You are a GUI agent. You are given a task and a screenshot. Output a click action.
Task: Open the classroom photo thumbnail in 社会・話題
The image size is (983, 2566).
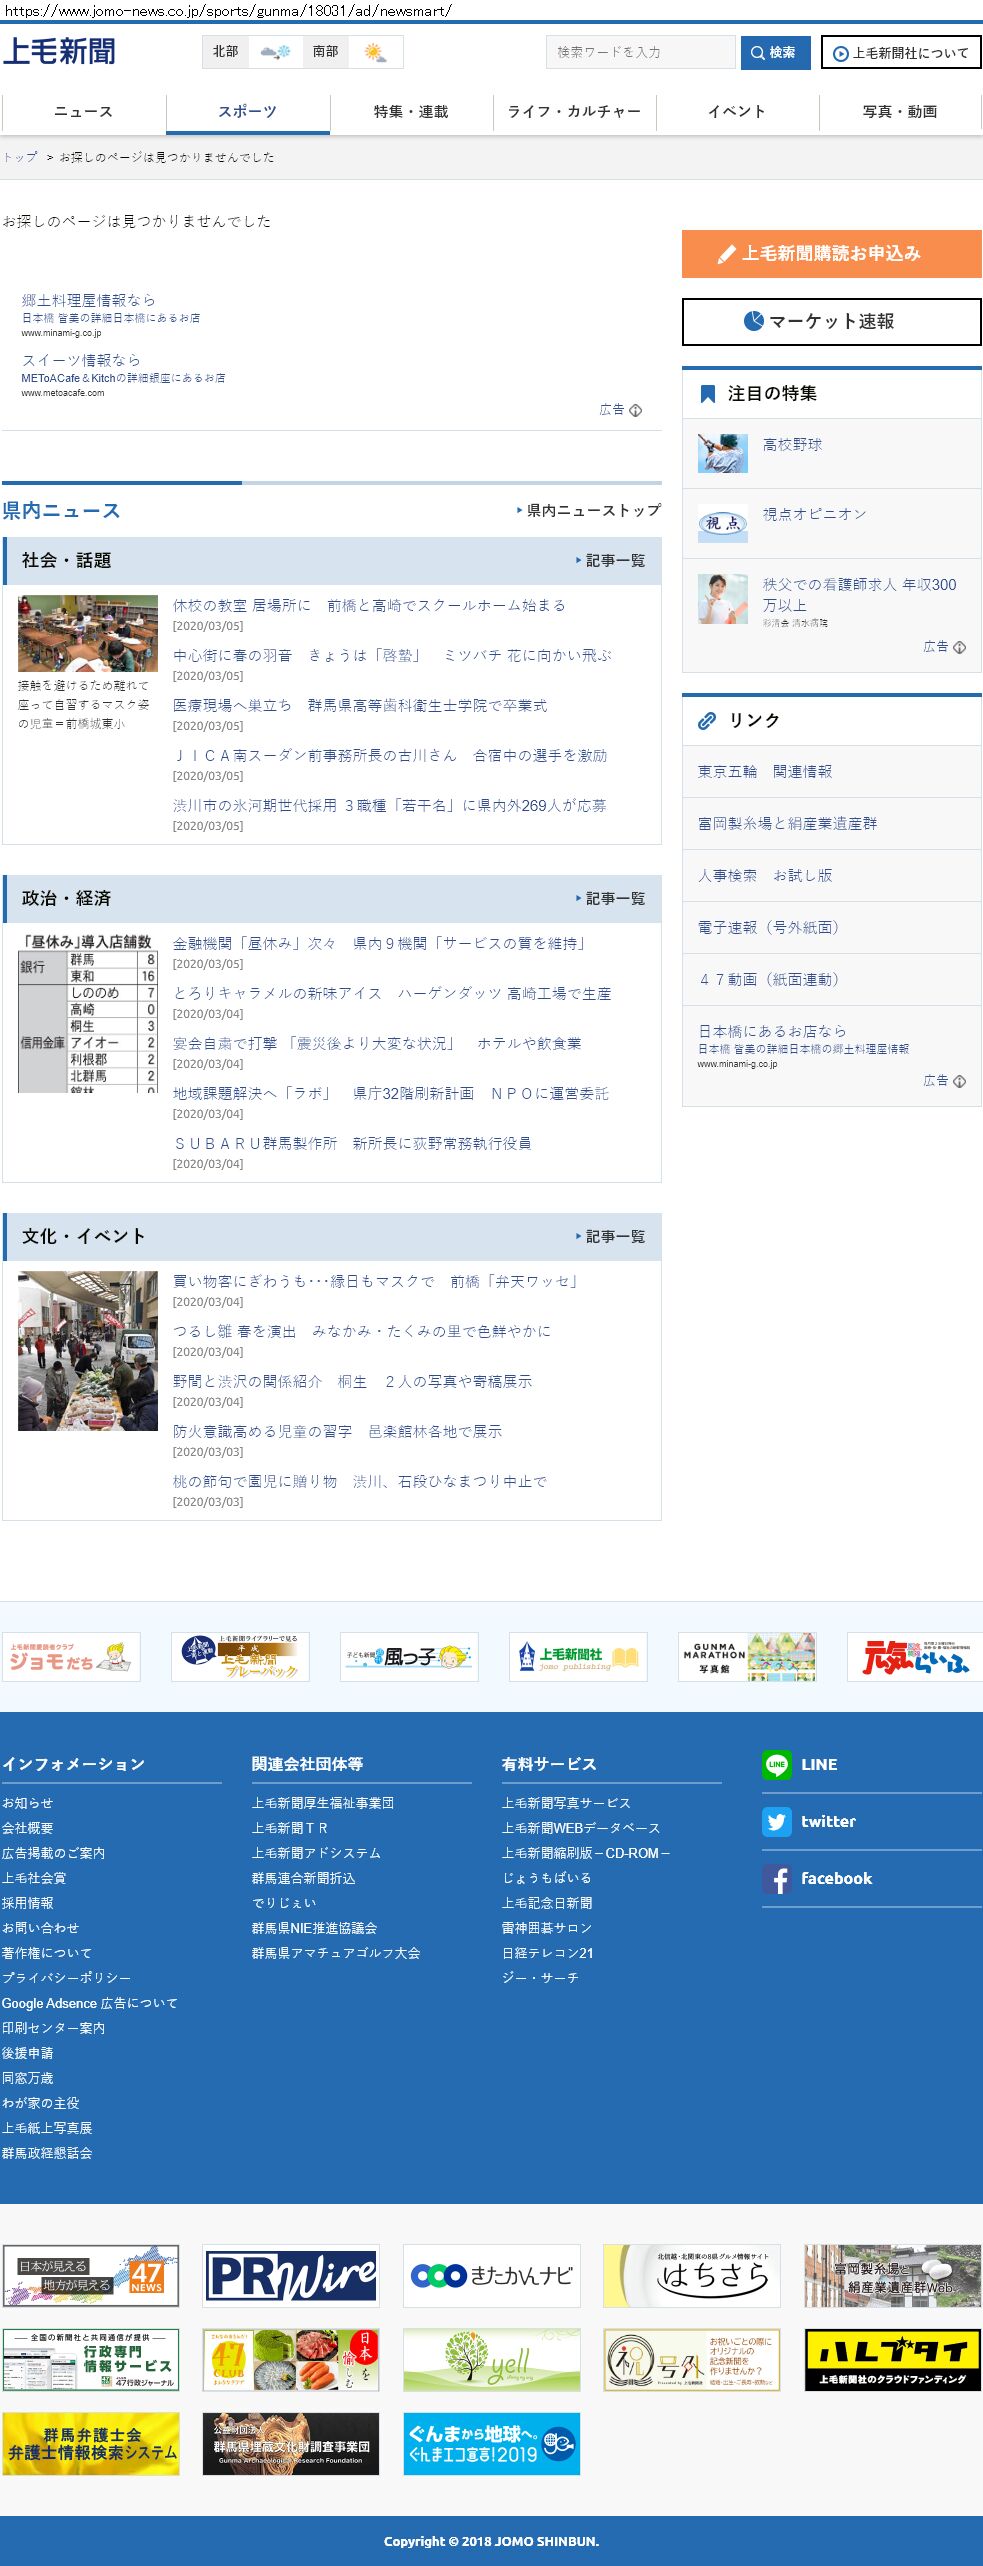click(x=88, y=634)
